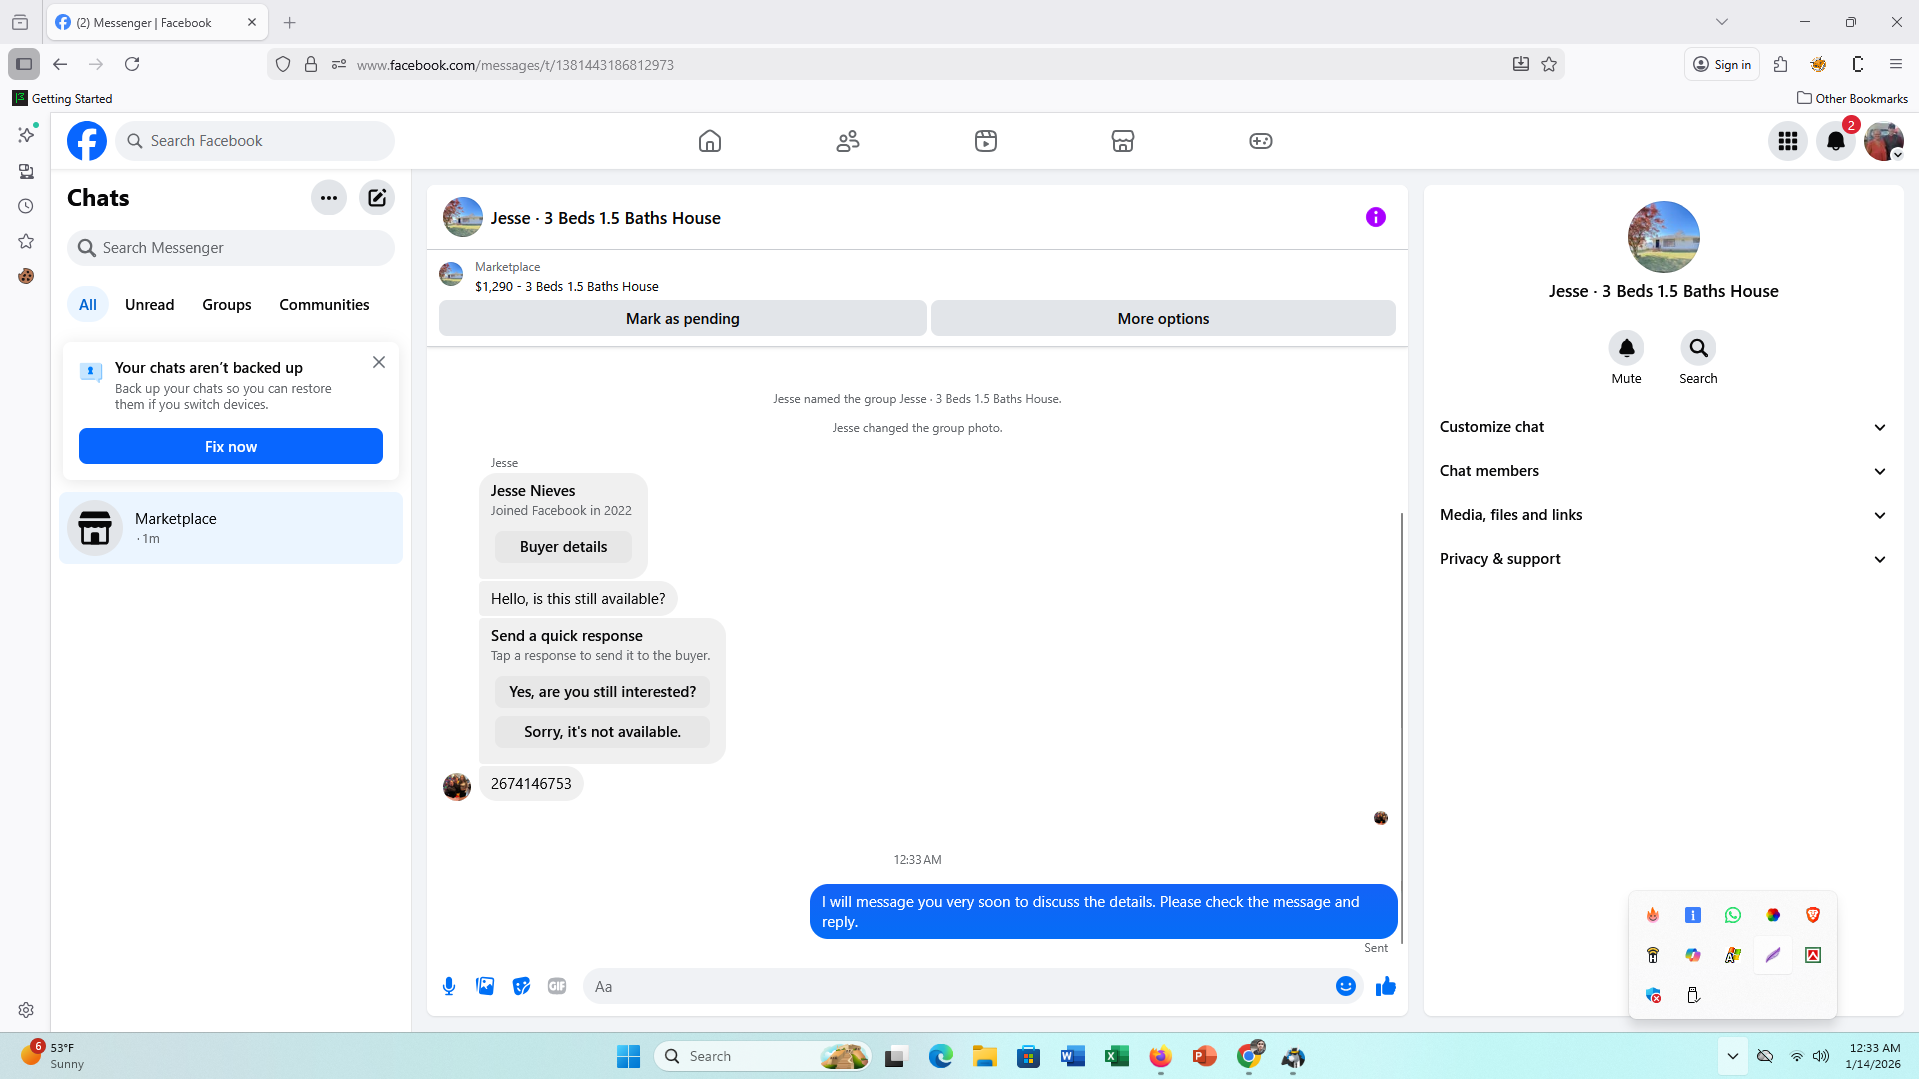Image resolution: width=1919 pixels, height=1079 pixels.
Task: Open the Reels video icon in top navigation
Action: coord(985,141)
